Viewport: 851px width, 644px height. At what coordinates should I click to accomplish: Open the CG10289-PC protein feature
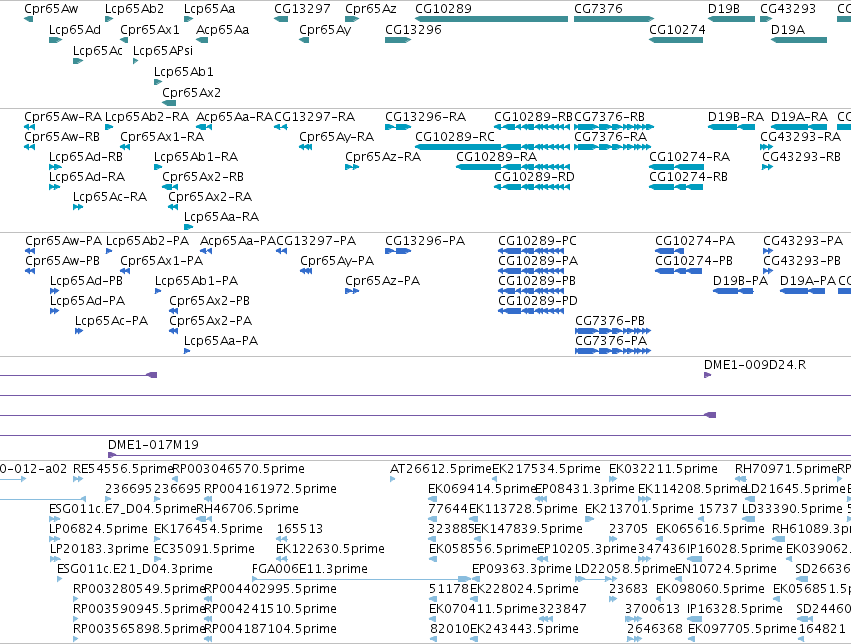(x=531, y=251)
